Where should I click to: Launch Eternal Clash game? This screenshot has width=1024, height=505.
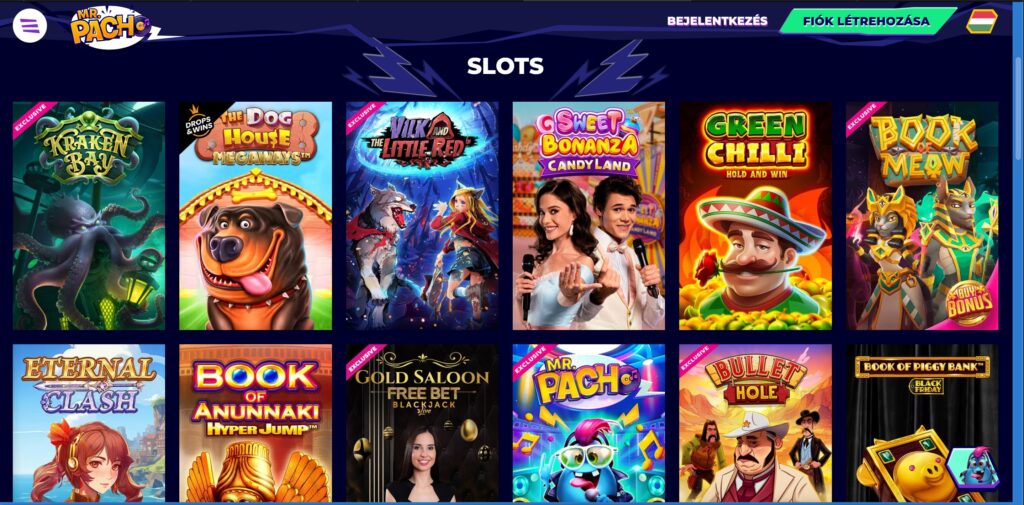tap(89, 423)
